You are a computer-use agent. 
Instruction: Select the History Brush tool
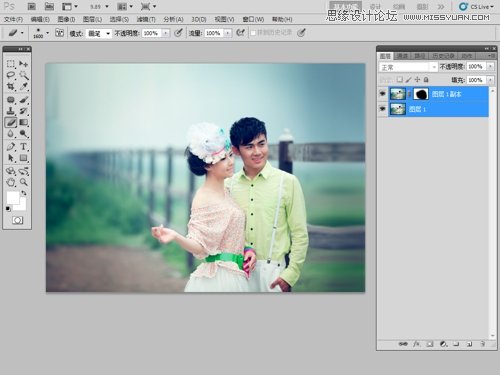tap(23, 111)
